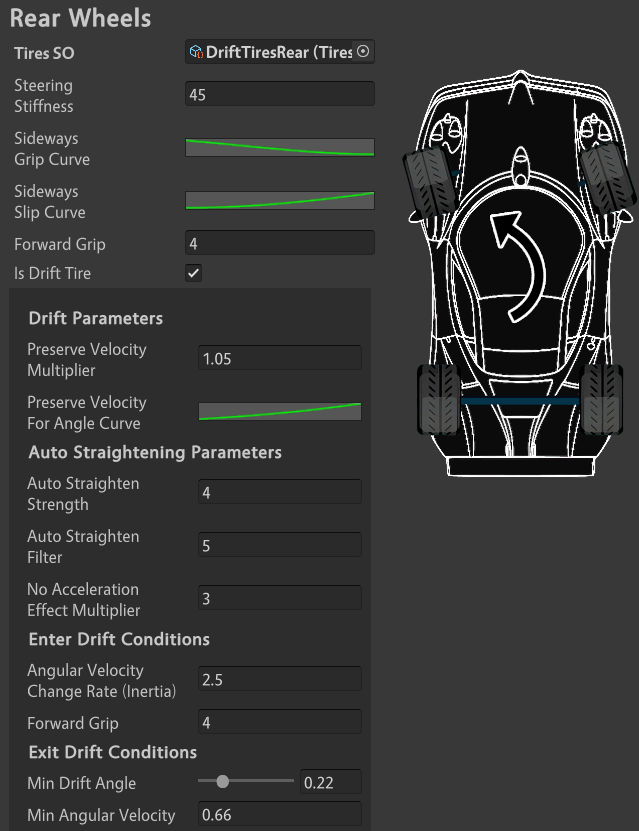Edit the Auto Straighten Strength field
The height and width of the screenshot is (831, 639).
pyautogui.click(x=280, y=492)
